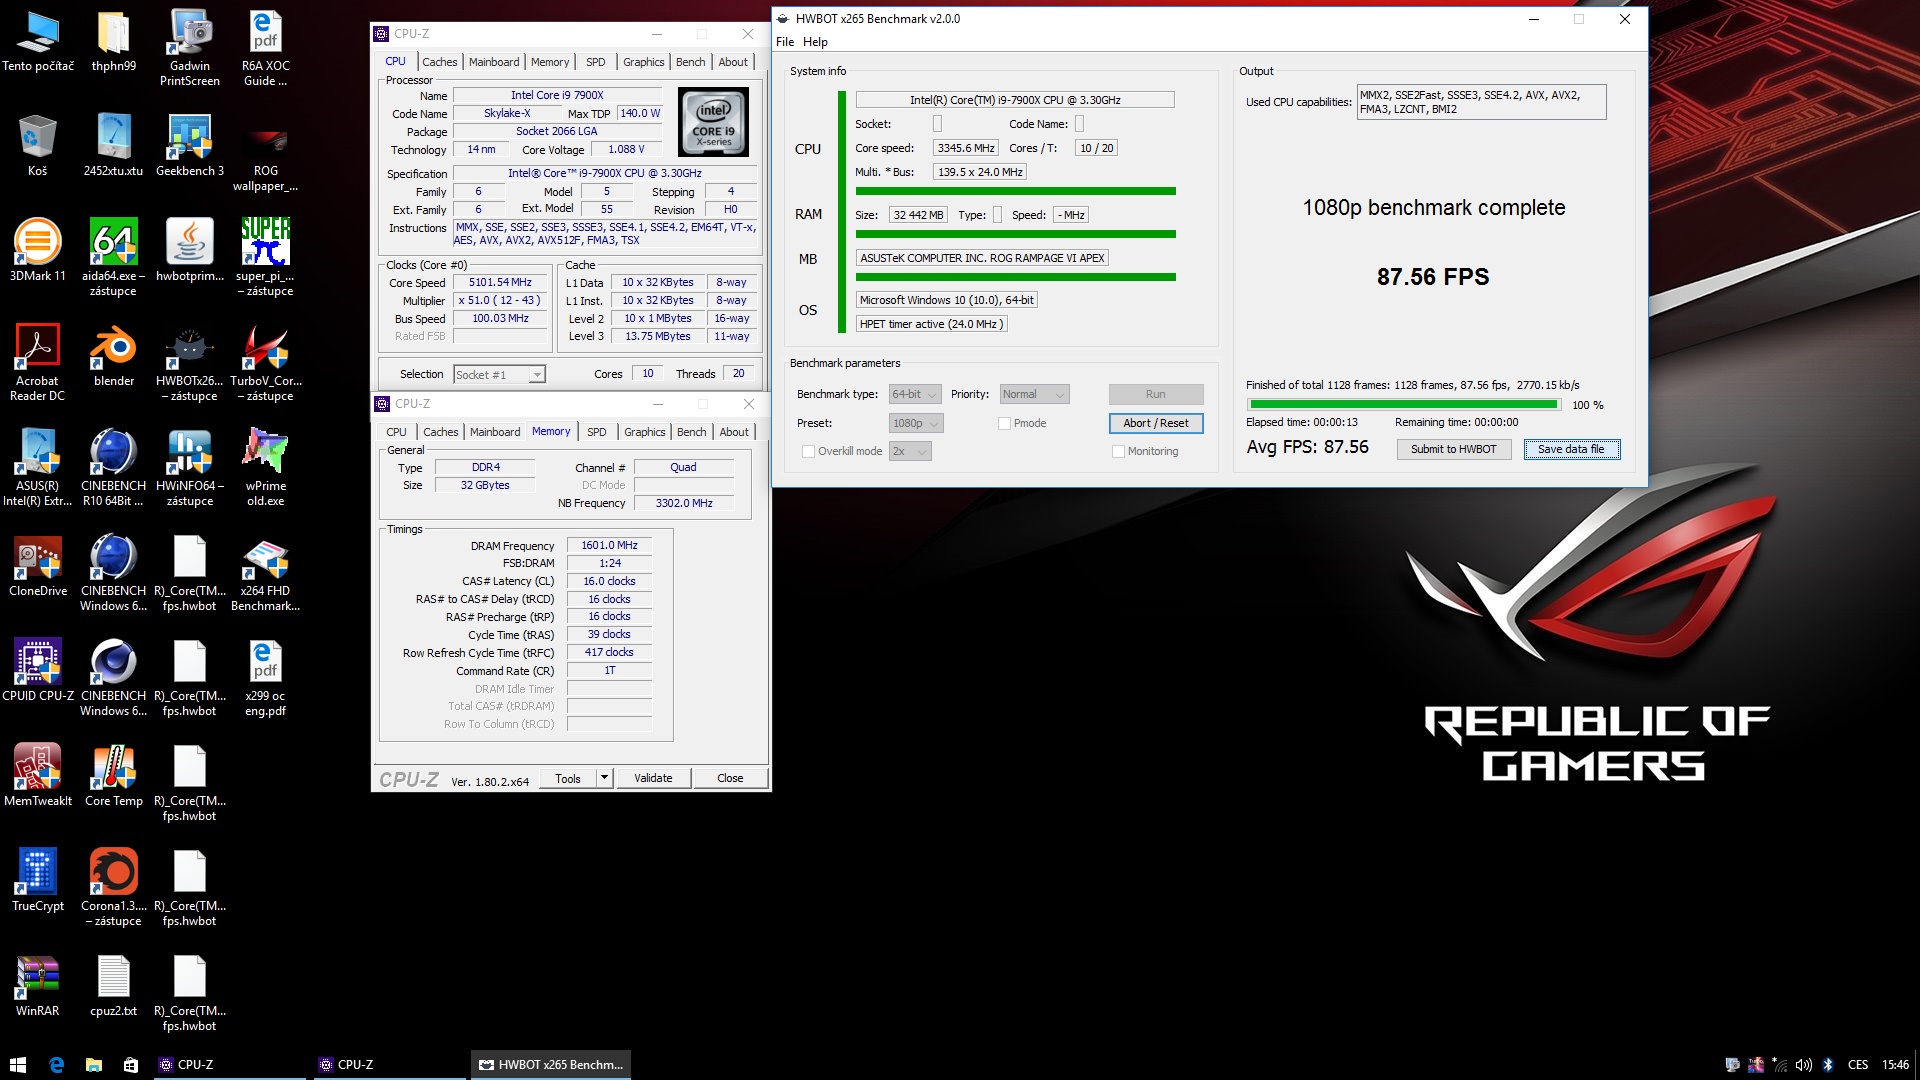Launch TrueCrypt desktop icon
The image size is (1920, 1080).
37,880
